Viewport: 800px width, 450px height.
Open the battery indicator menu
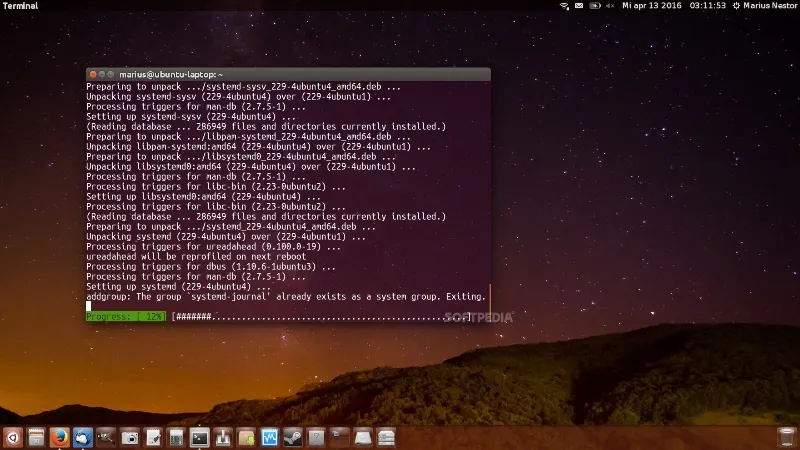tap(597, 6)
